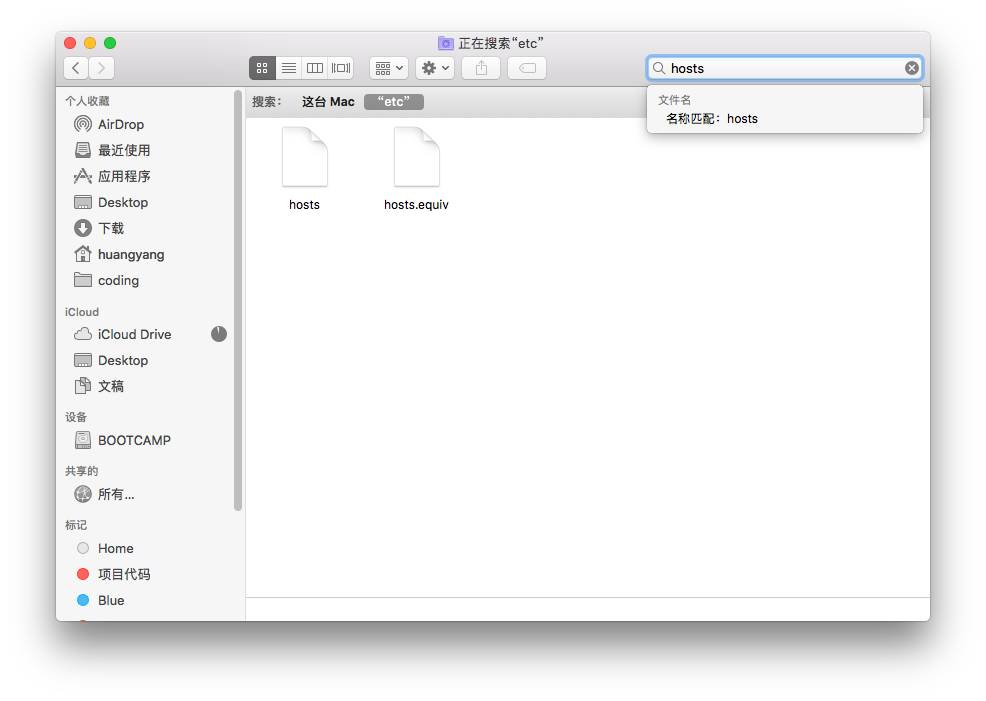Select name match suggestion for hosts
986x701 pixels.
pyautogui.click(x=712, y=118)
